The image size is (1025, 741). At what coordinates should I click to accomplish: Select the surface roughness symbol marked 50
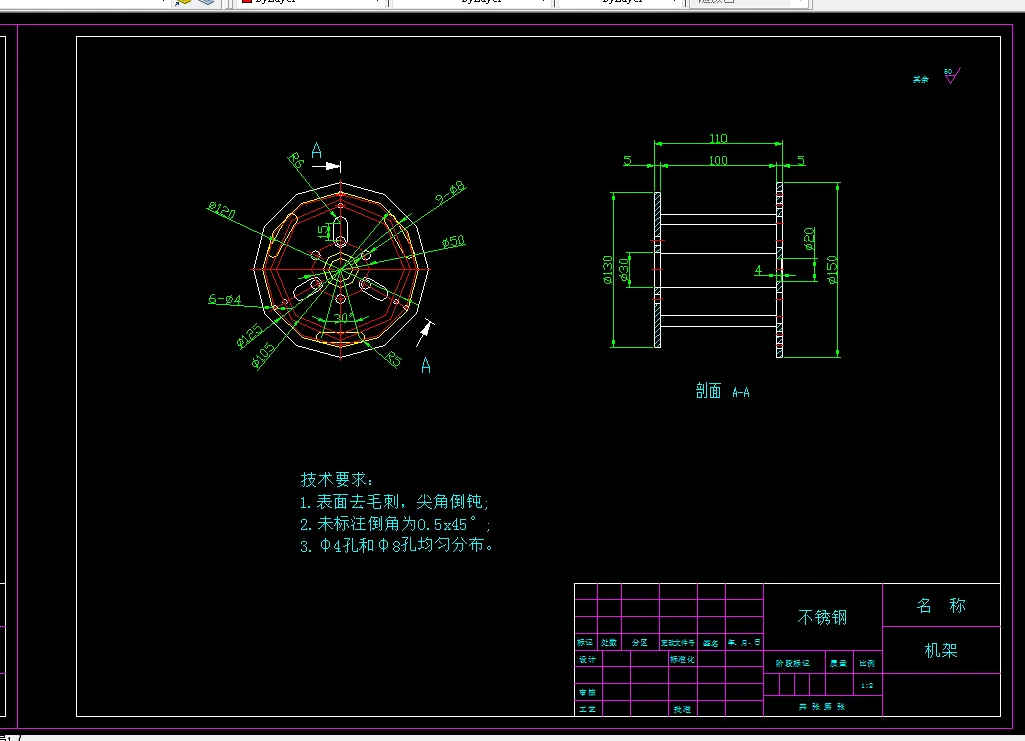(952, 76)
